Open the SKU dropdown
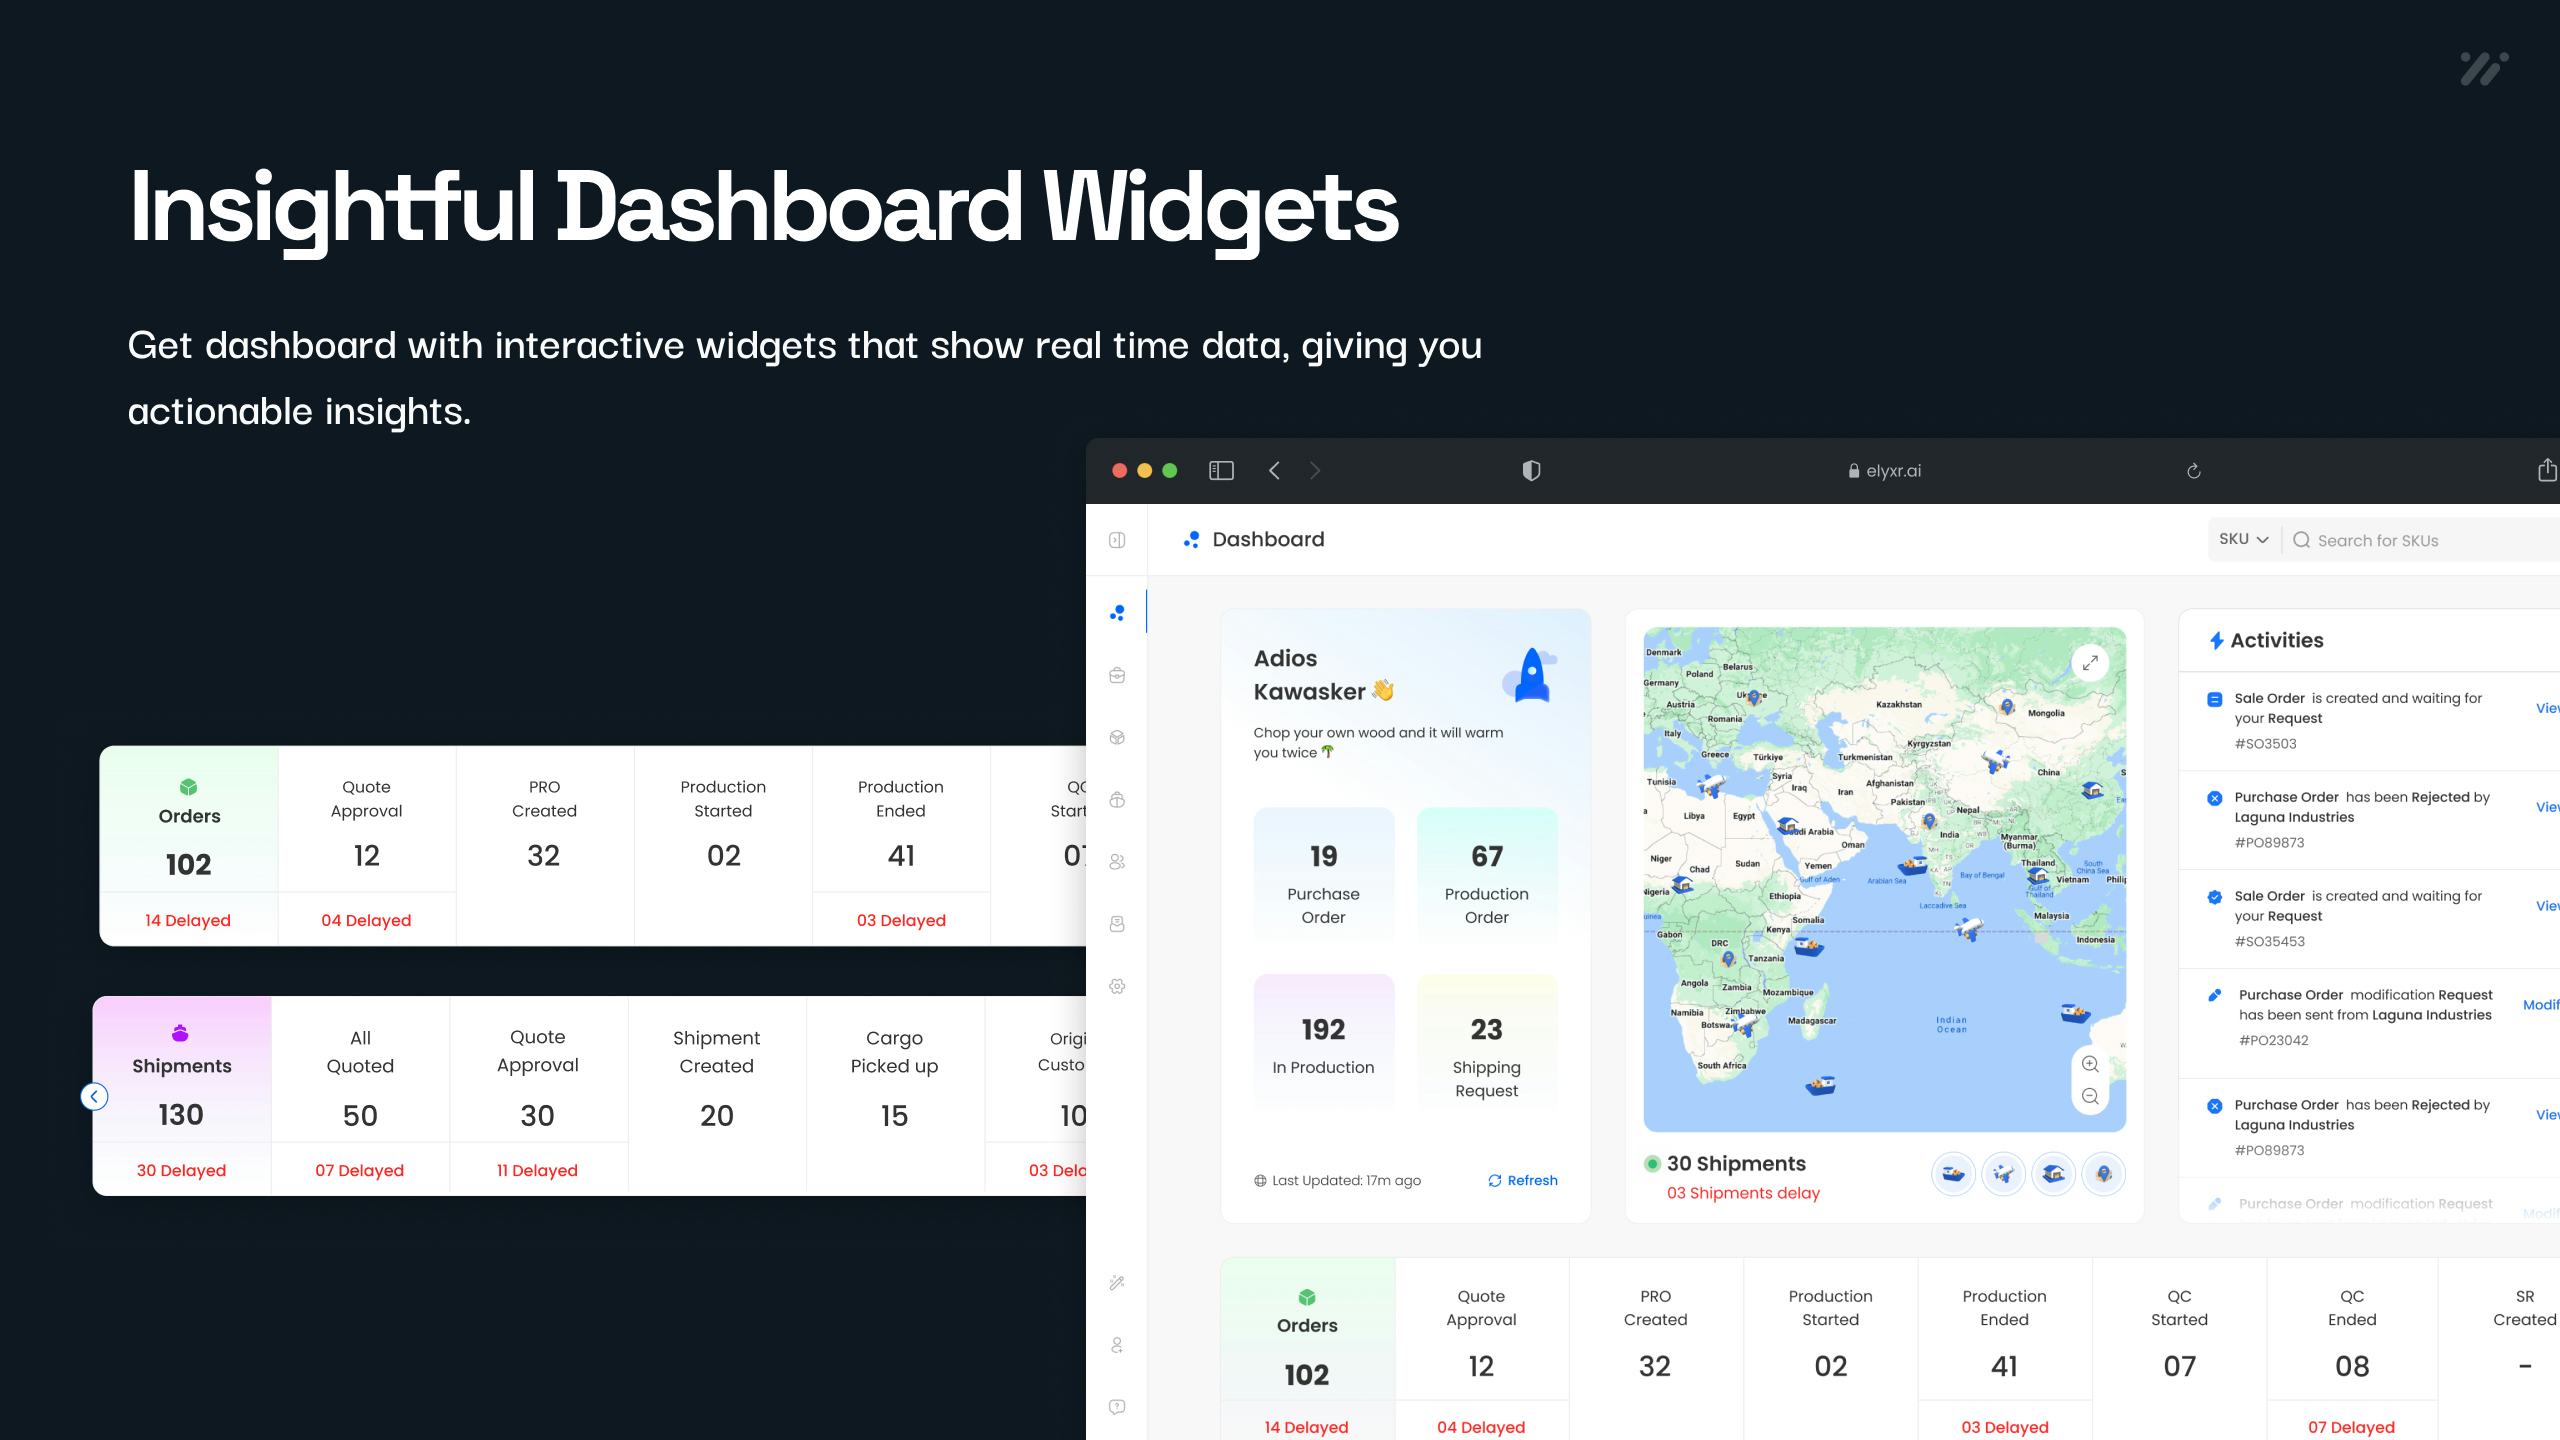 coord(2243,539)
